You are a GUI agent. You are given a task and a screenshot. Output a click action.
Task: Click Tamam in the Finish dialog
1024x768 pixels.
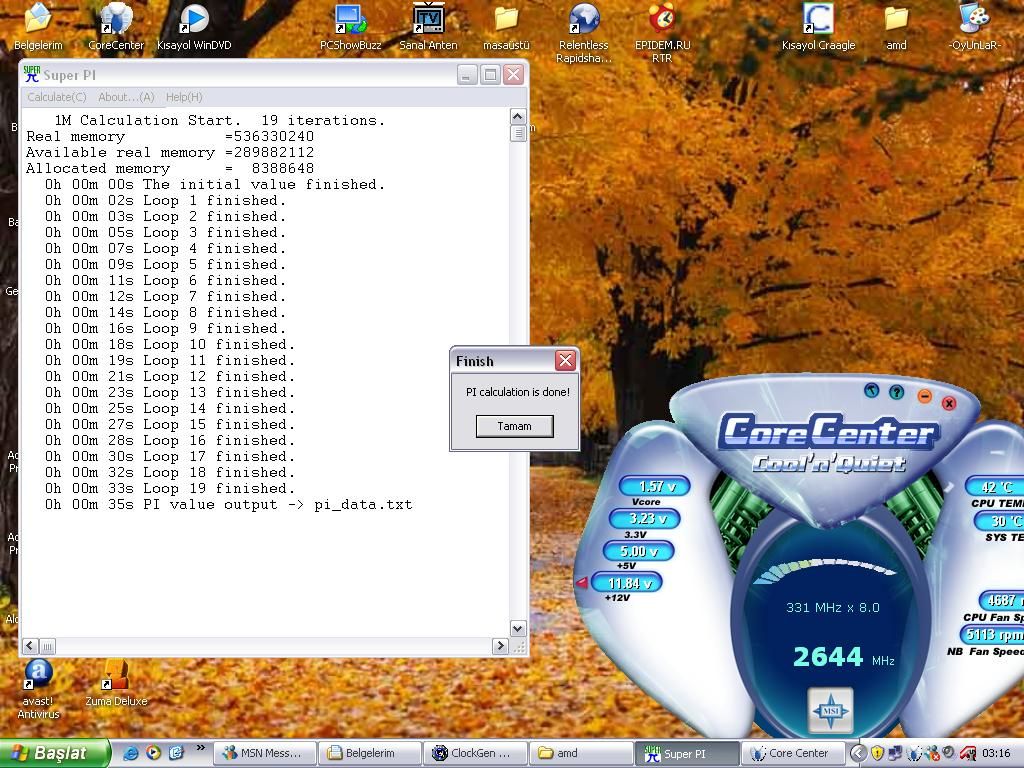515,426
